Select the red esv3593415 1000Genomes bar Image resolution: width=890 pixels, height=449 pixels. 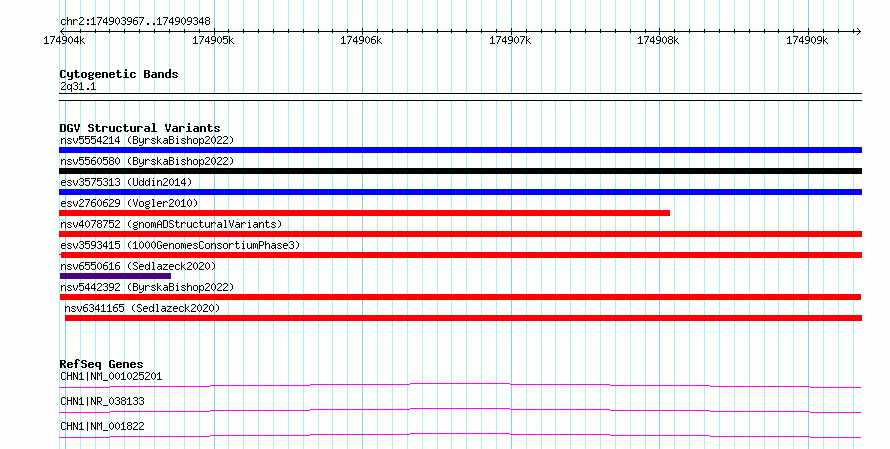tap(460, 255)
